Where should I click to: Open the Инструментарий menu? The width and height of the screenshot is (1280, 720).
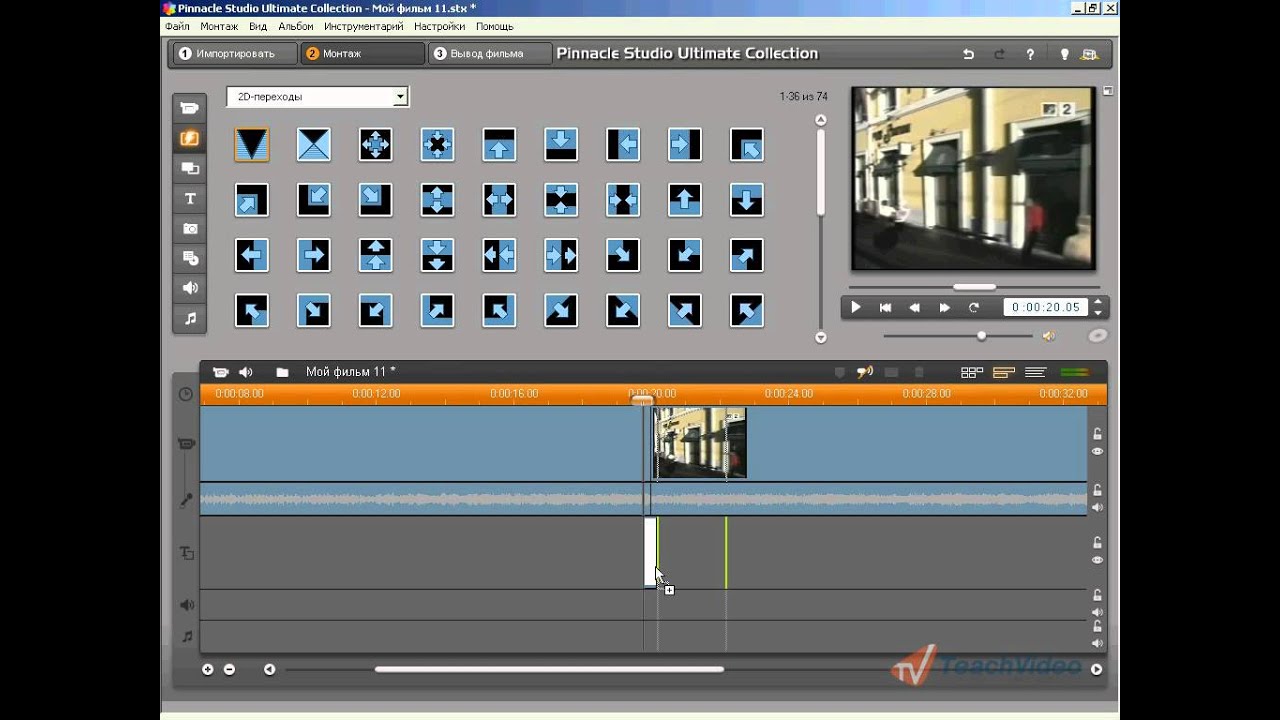(364, 26)
